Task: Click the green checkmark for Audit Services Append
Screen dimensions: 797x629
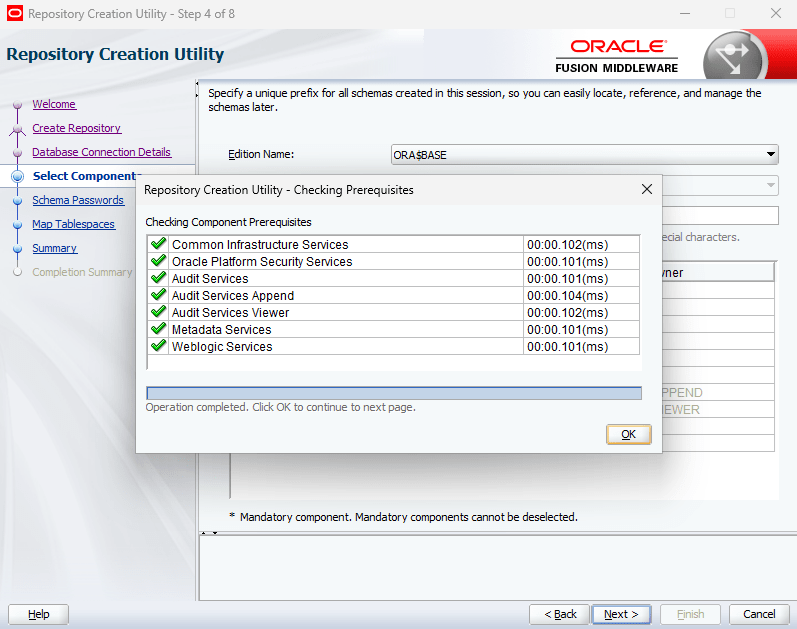Action: click(159, 295)
